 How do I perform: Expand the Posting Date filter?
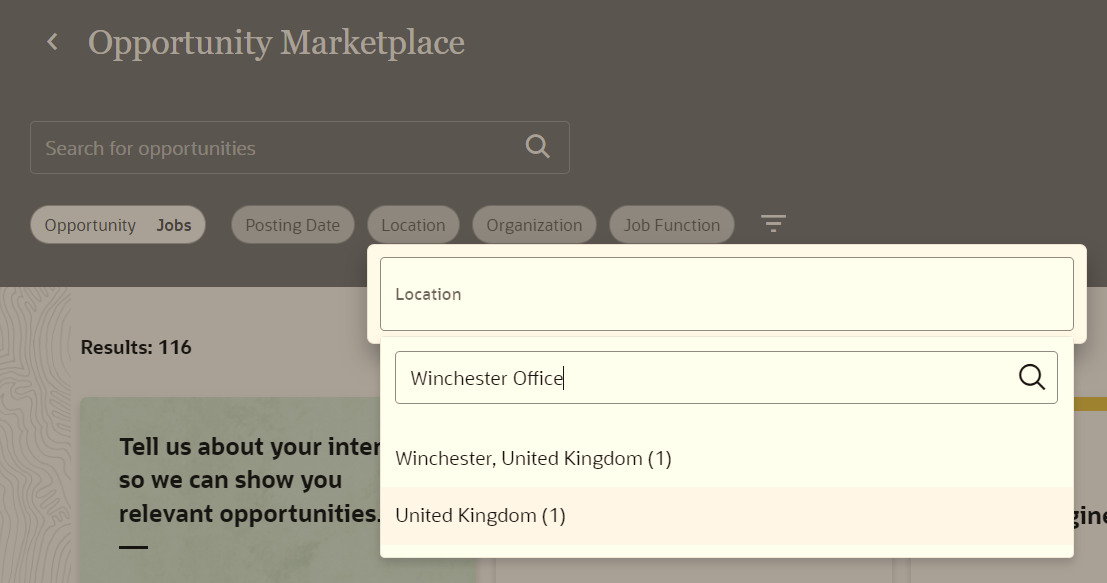pos(292,225)
